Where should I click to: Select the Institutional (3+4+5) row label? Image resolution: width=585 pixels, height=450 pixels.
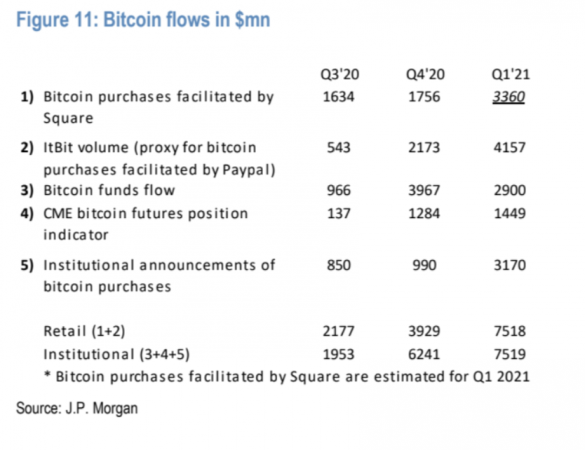pos(116,354)
